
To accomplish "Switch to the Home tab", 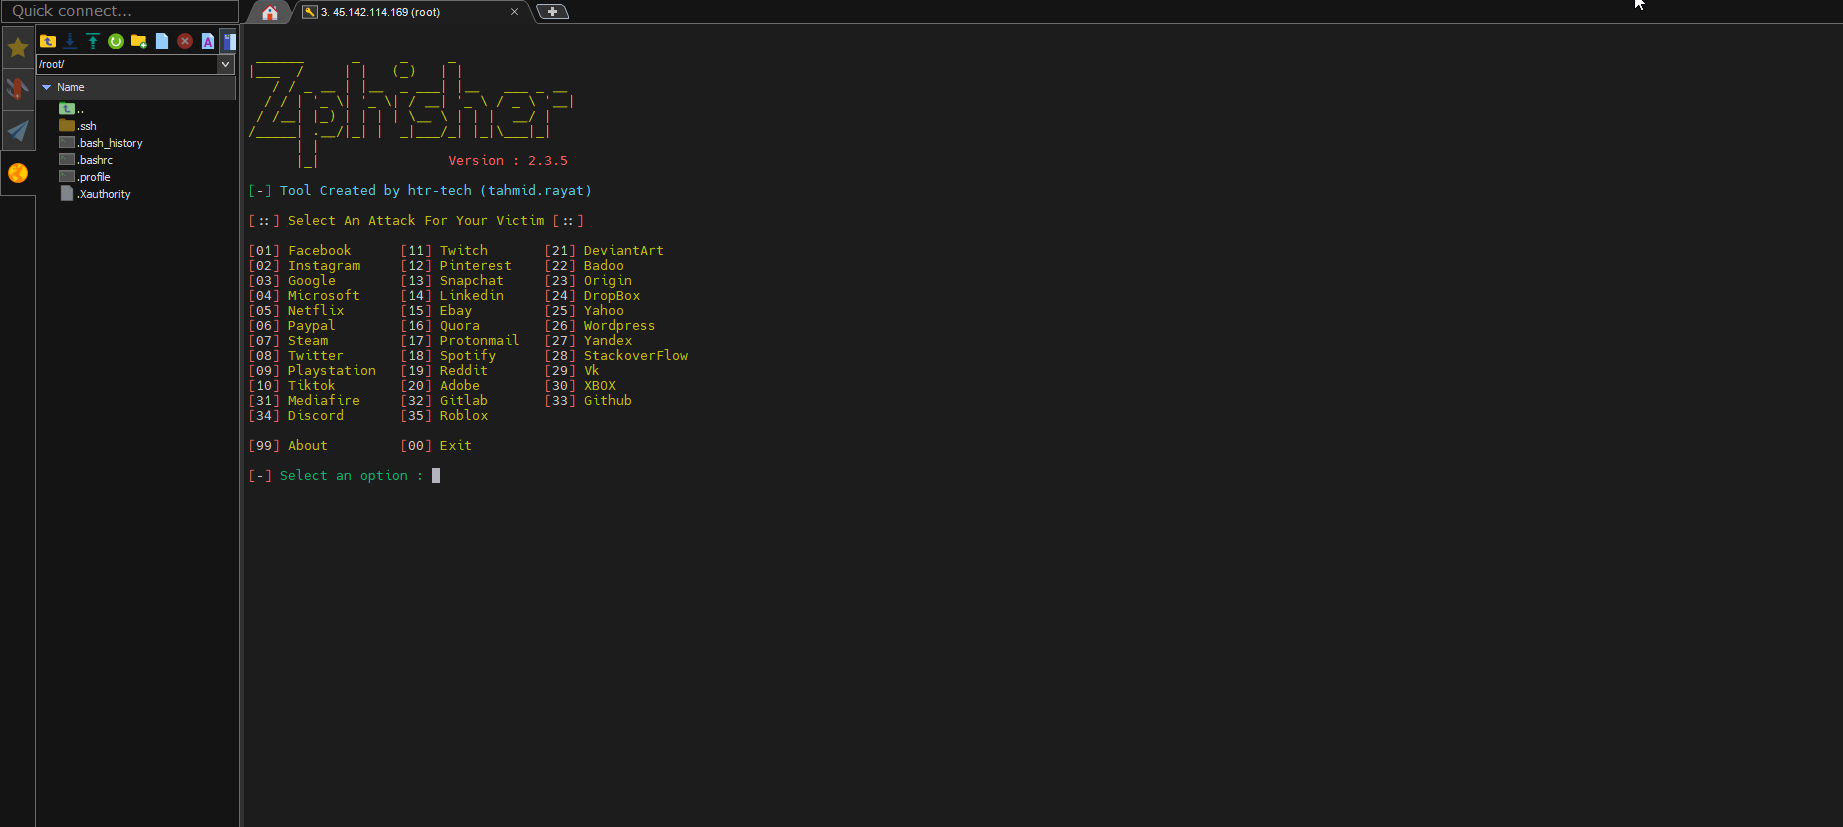I will (269, 12).
